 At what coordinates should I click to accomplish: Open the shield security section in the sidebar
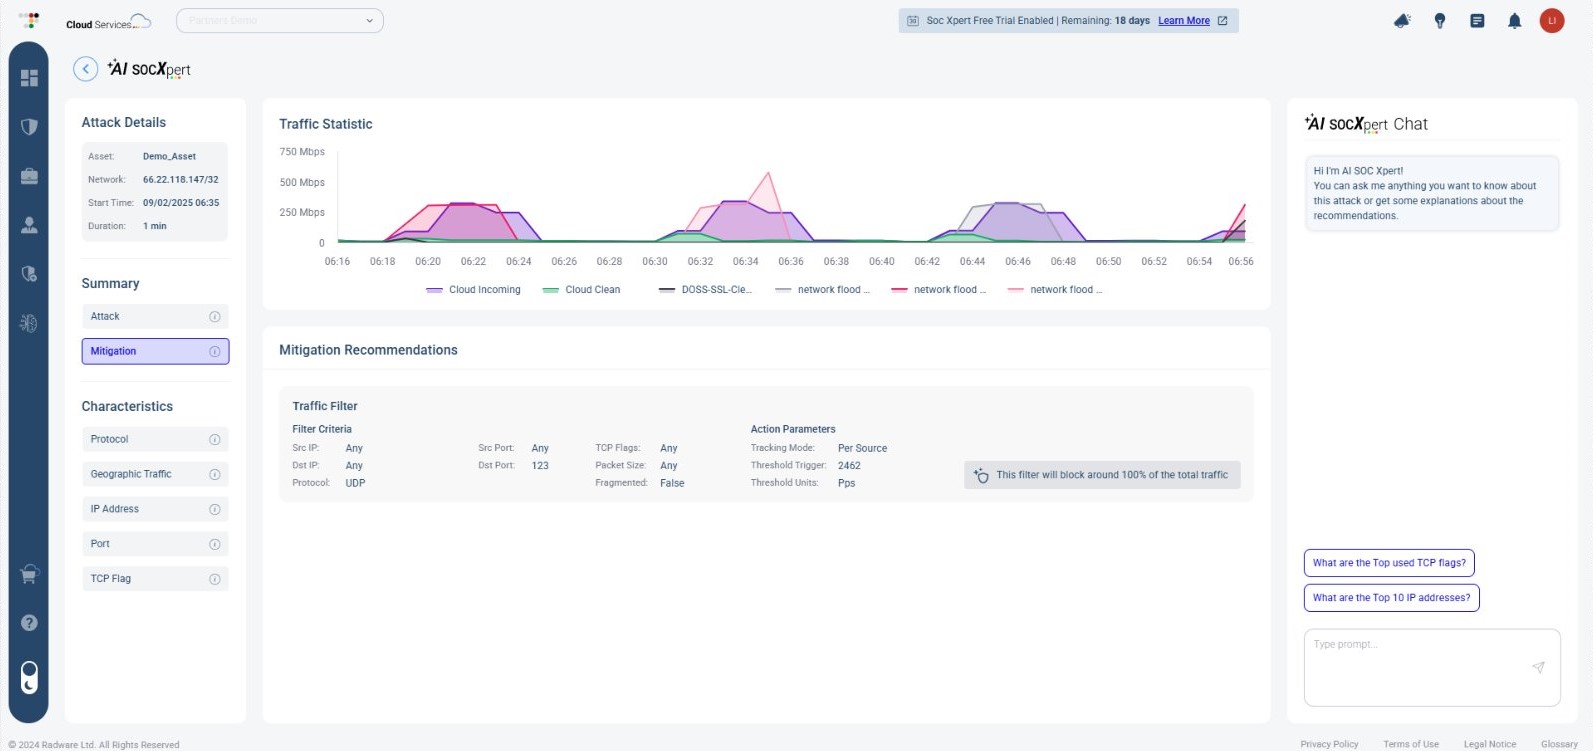pyautogui.click(x=29, y=127)
